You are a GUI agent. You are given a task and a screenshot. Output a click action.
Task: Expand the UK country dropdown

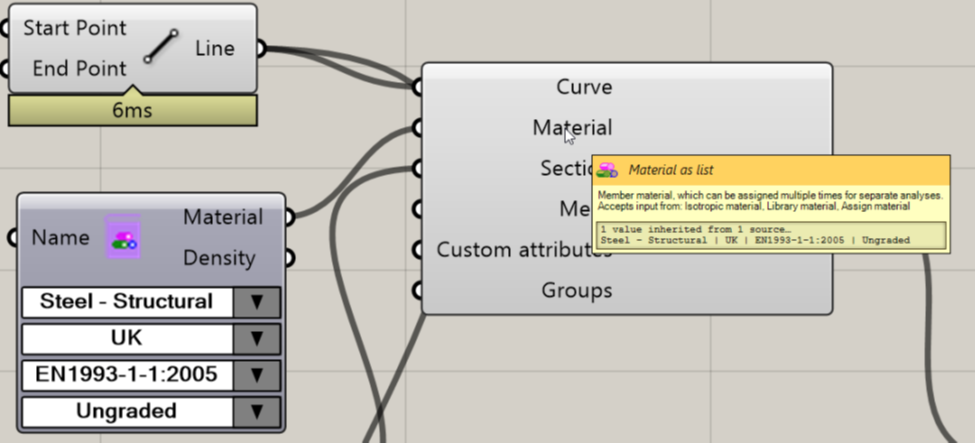click(x=258, y=339)
